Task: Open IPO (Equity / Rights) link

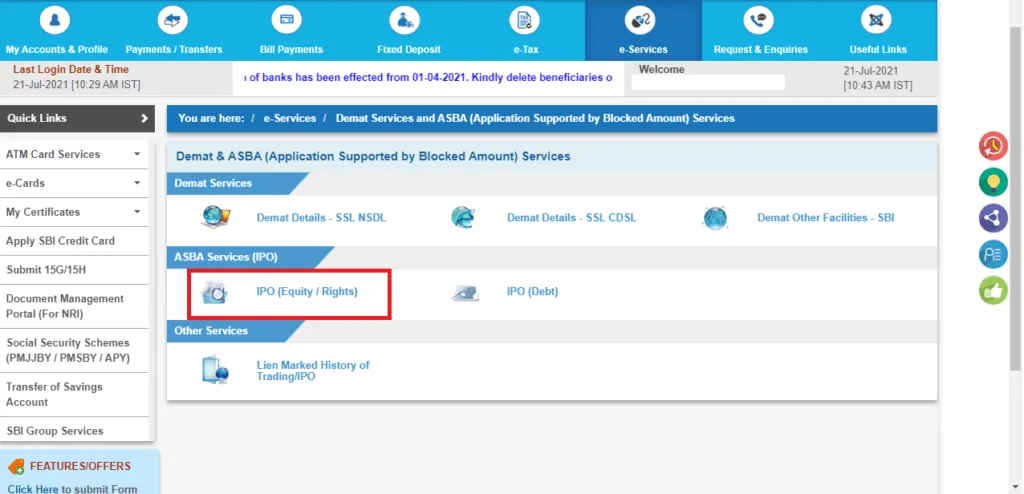Action: click(307, 292)
